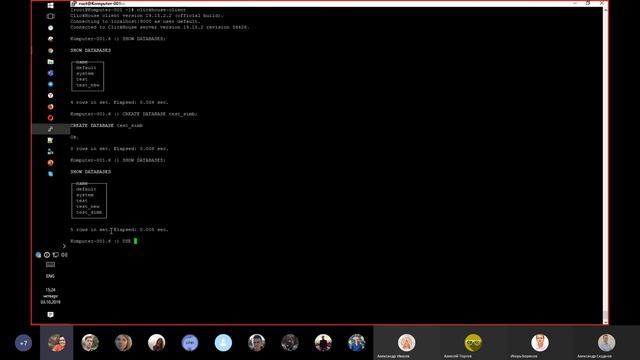Open the touch keyboard tray icon
Screen dimensions: 640x360
[x=50, y=264]
